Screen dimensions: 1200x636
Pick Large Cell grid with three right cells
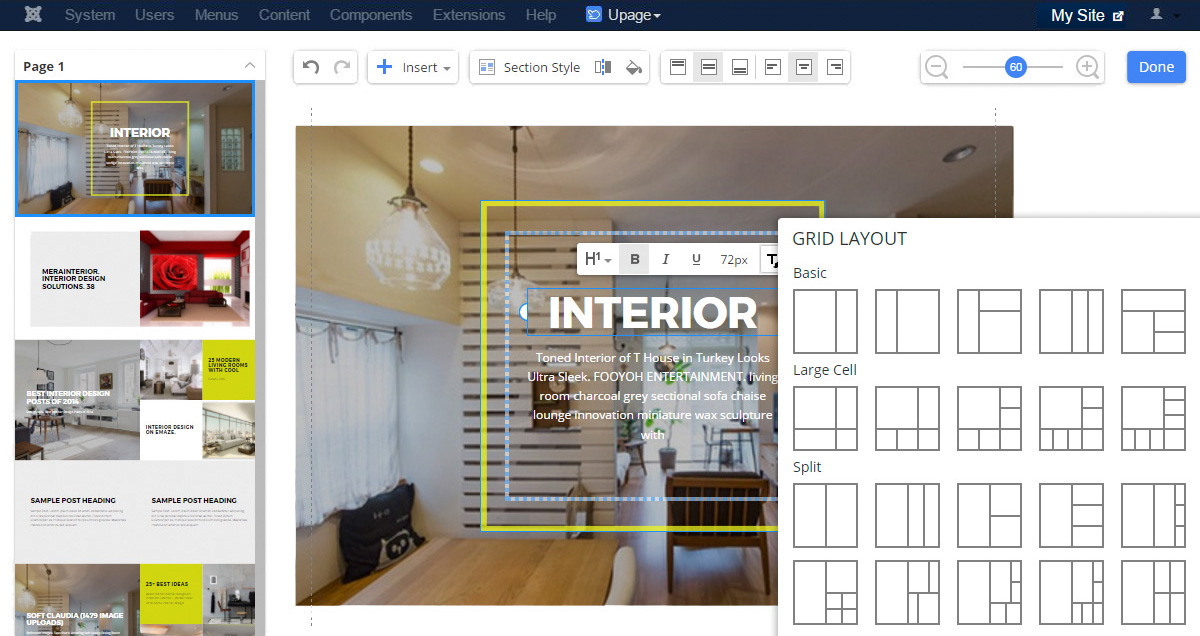click(x=1154, y=419)
